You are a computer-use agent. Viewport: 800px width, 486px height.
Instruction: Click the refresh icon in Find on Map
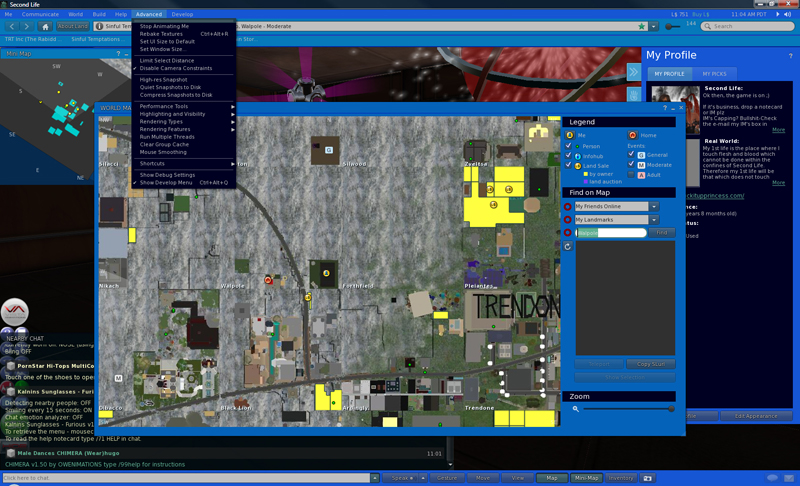point(568,246)
